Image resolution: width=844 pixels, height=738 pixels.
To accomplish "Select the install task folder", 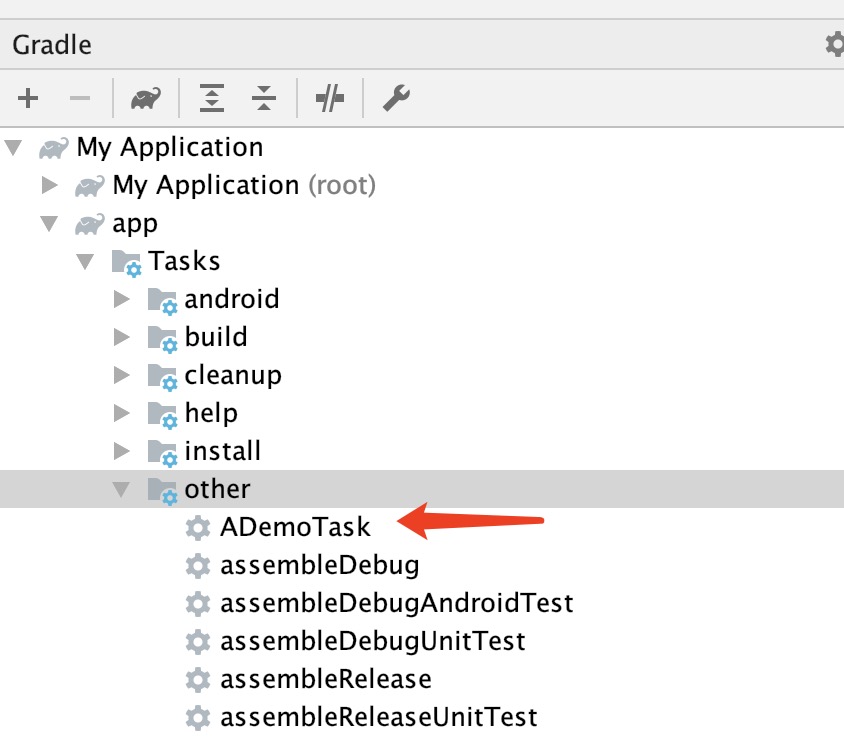I will tap(222, 451).
